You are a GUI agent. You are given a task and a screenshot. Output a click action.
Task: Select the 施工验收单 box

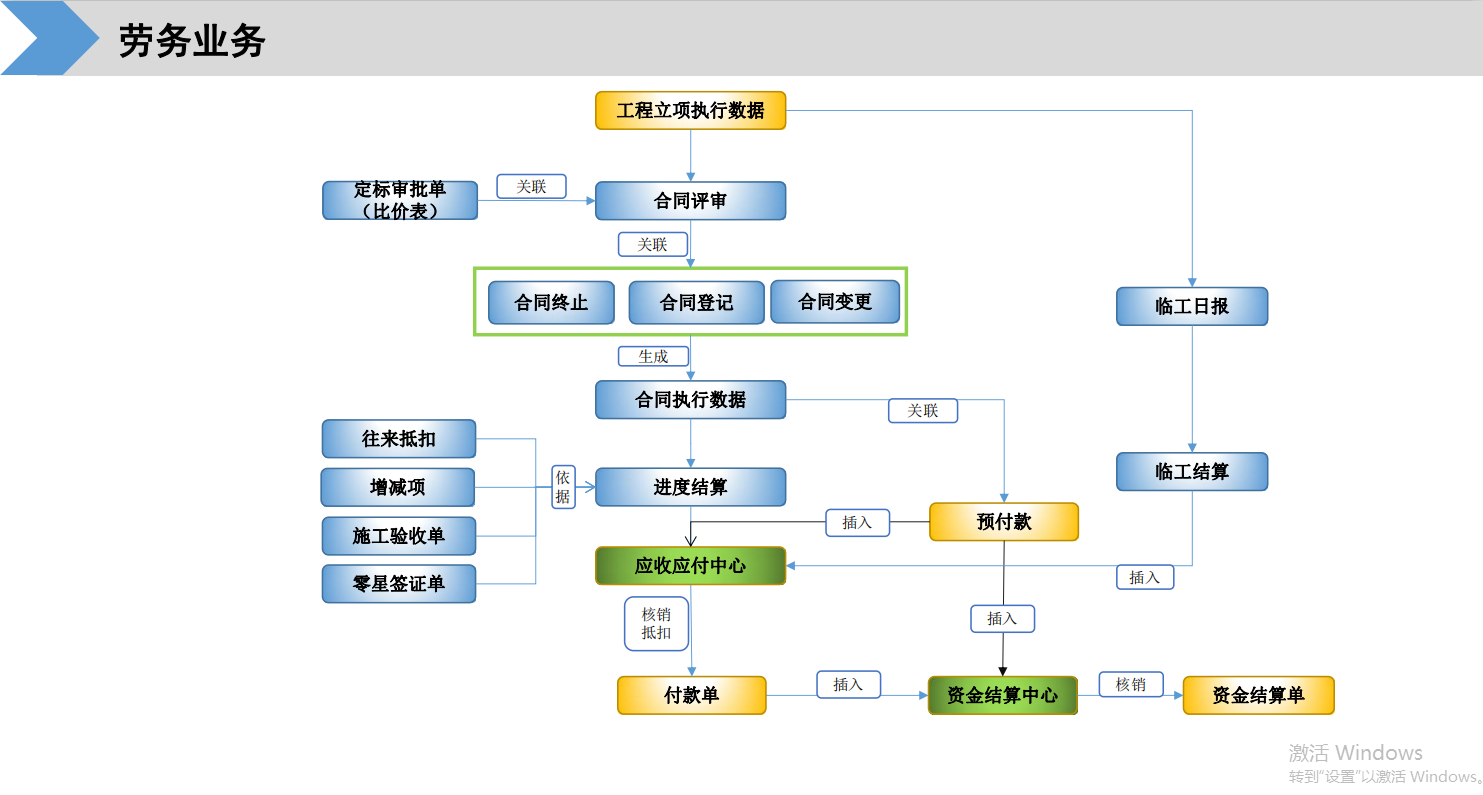point(399,536)
